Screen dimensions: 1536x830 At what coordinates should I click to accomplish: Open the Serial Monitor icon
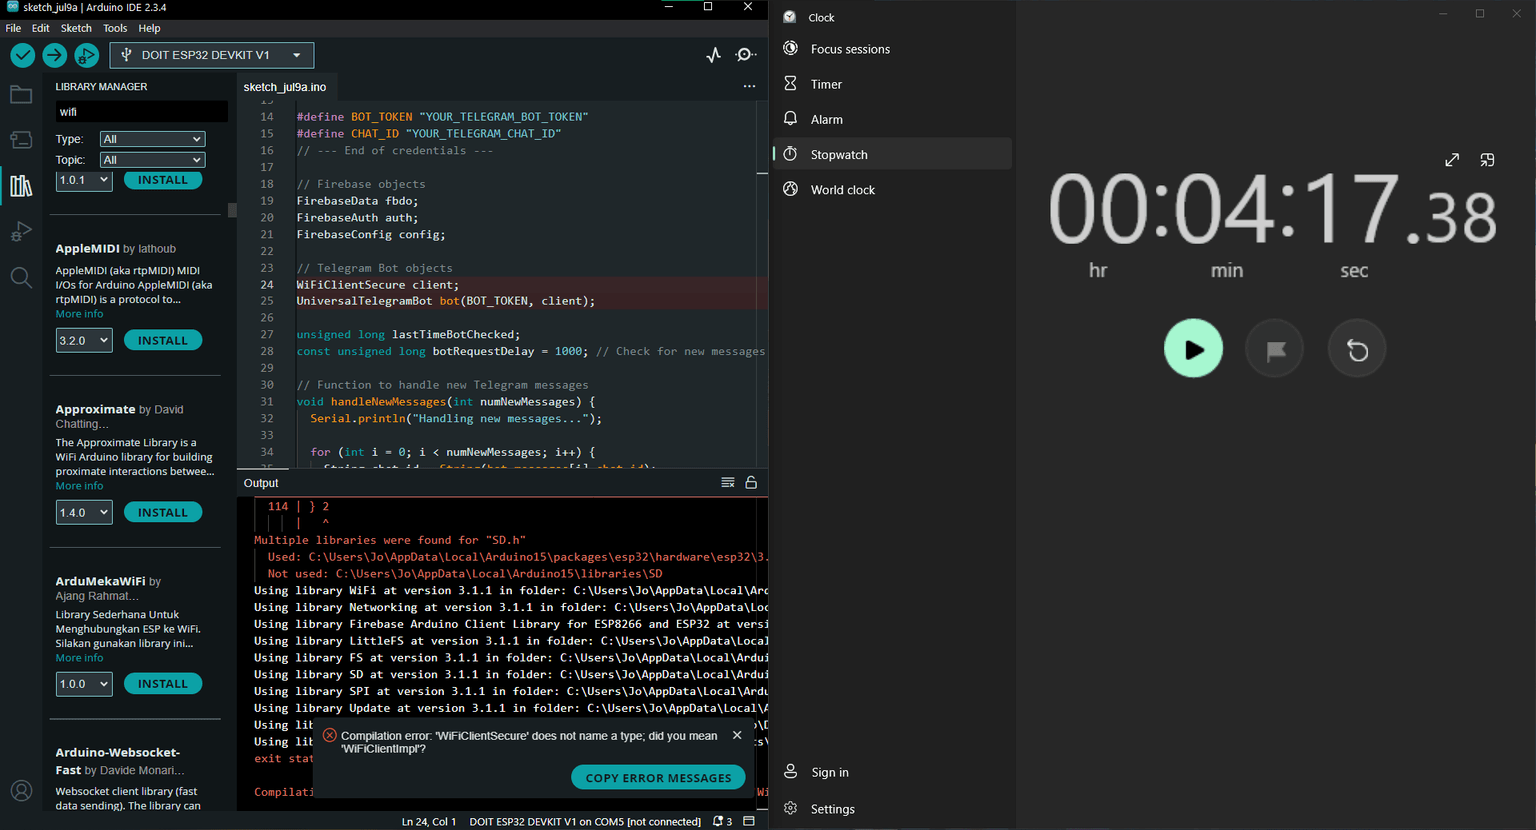pyautogui.click(x=745, y=55)
